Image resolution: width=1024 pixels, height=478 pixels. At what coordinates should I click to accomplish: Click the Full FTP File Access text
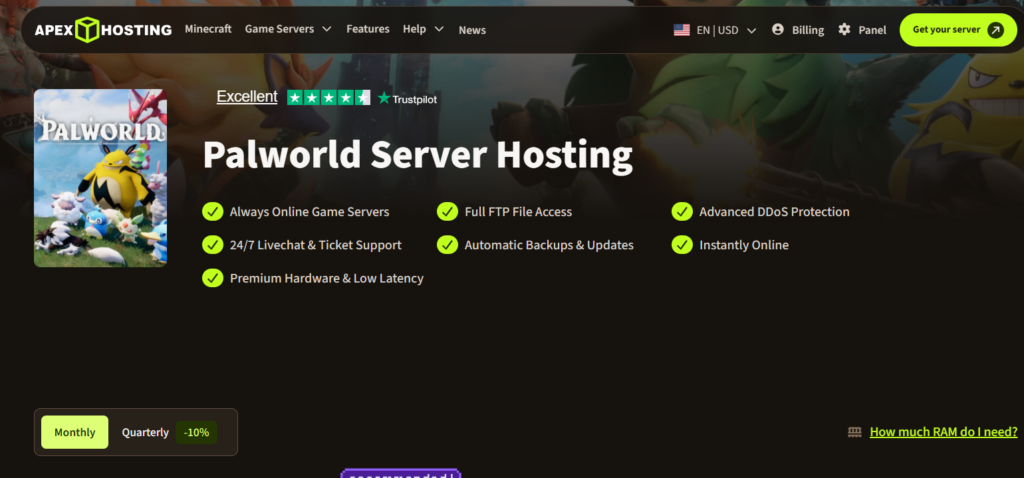point(518,212)
